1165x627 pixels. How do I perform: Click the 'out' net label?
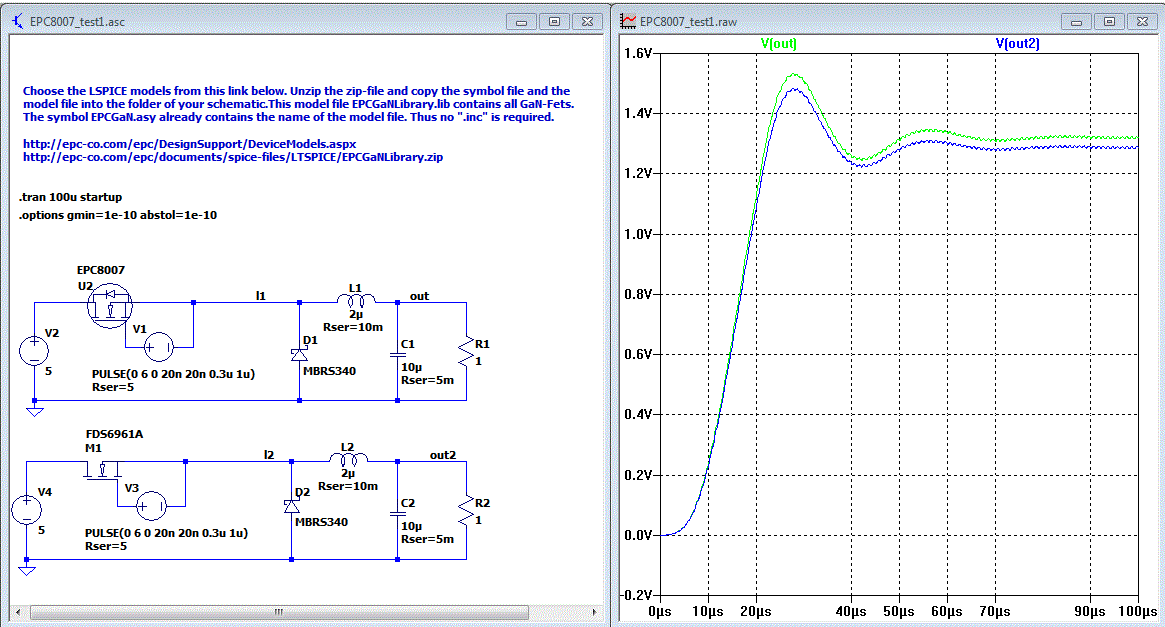point(419,296)
